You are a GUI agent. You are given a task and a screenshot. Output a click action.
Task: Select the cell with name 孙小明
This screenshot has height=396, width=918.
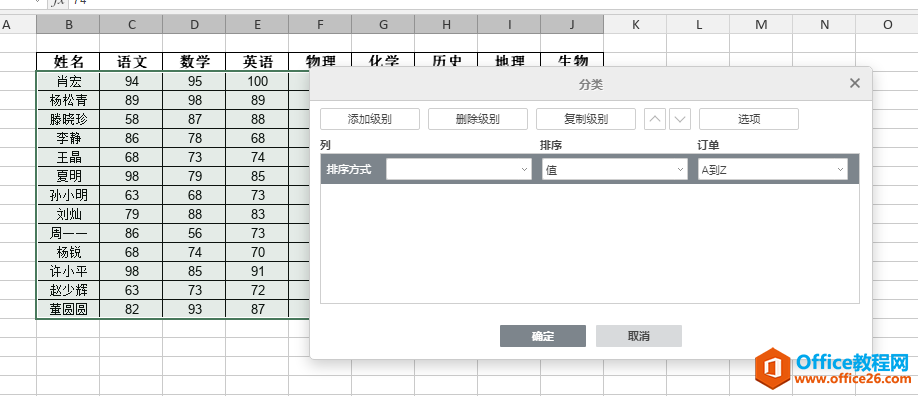coord(68,195)
